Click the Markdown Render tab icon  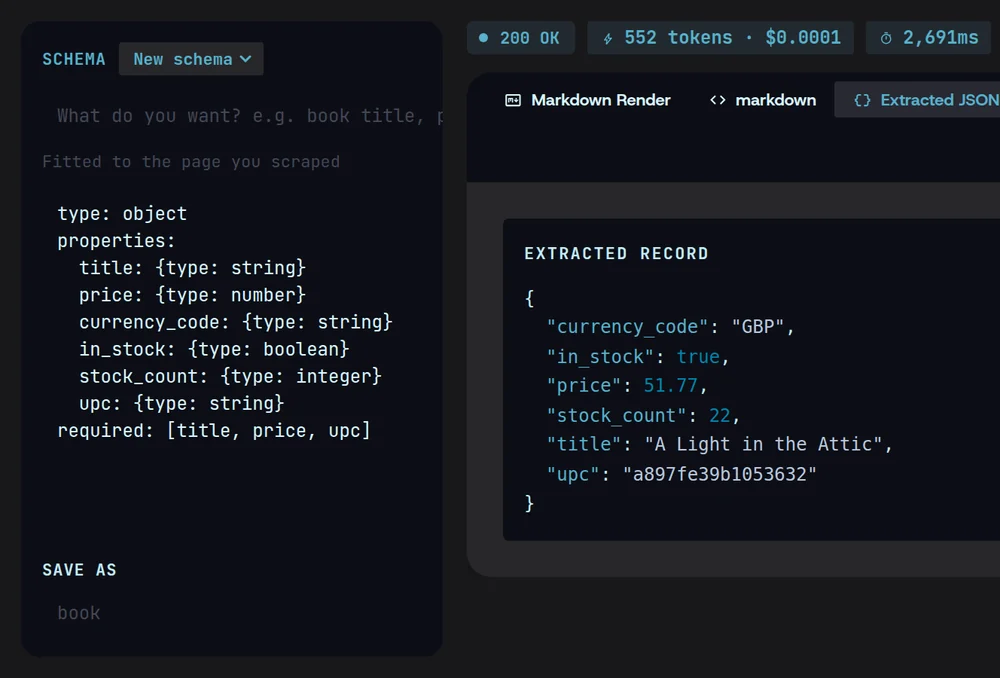(513, 100)
